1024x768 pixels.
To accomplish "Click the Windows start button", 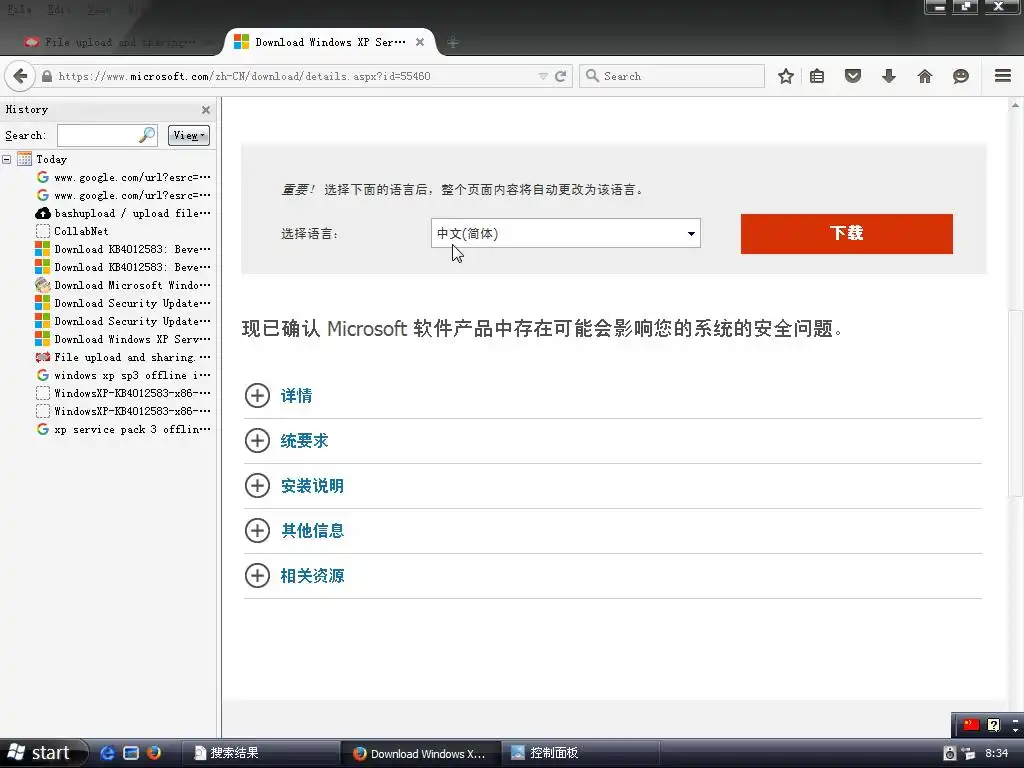I will (x=43, y=753).
